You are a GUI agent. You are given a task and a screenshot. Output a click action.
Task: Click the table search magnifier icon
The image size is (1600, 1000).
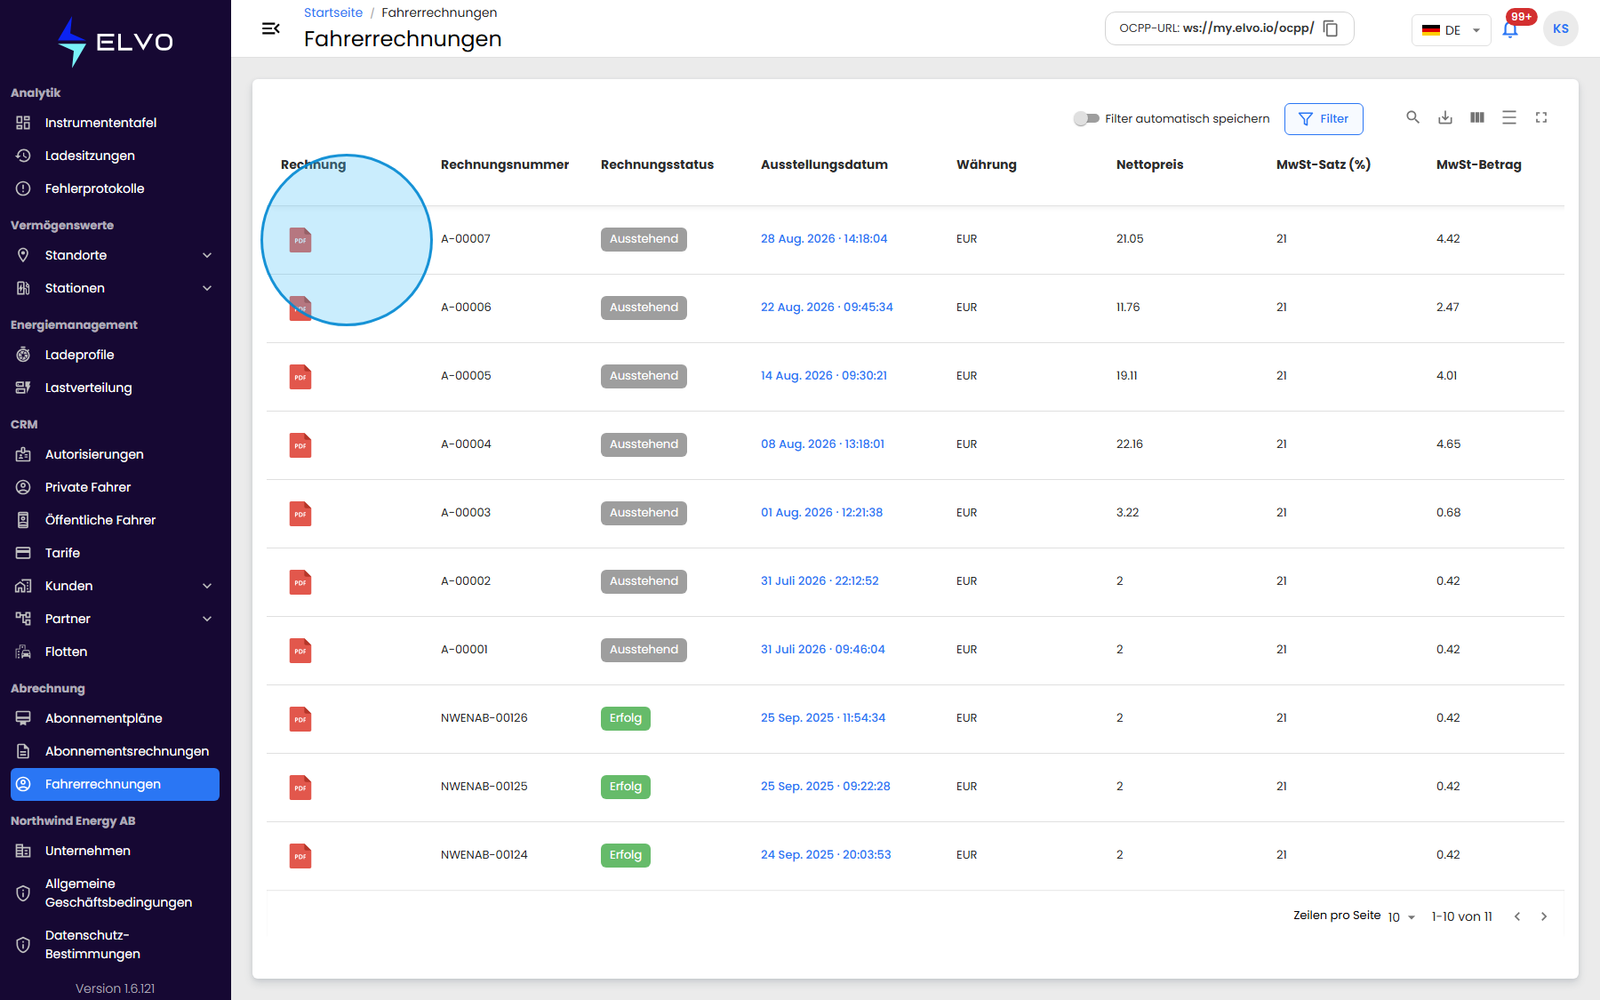click(x=1413, y=118)
